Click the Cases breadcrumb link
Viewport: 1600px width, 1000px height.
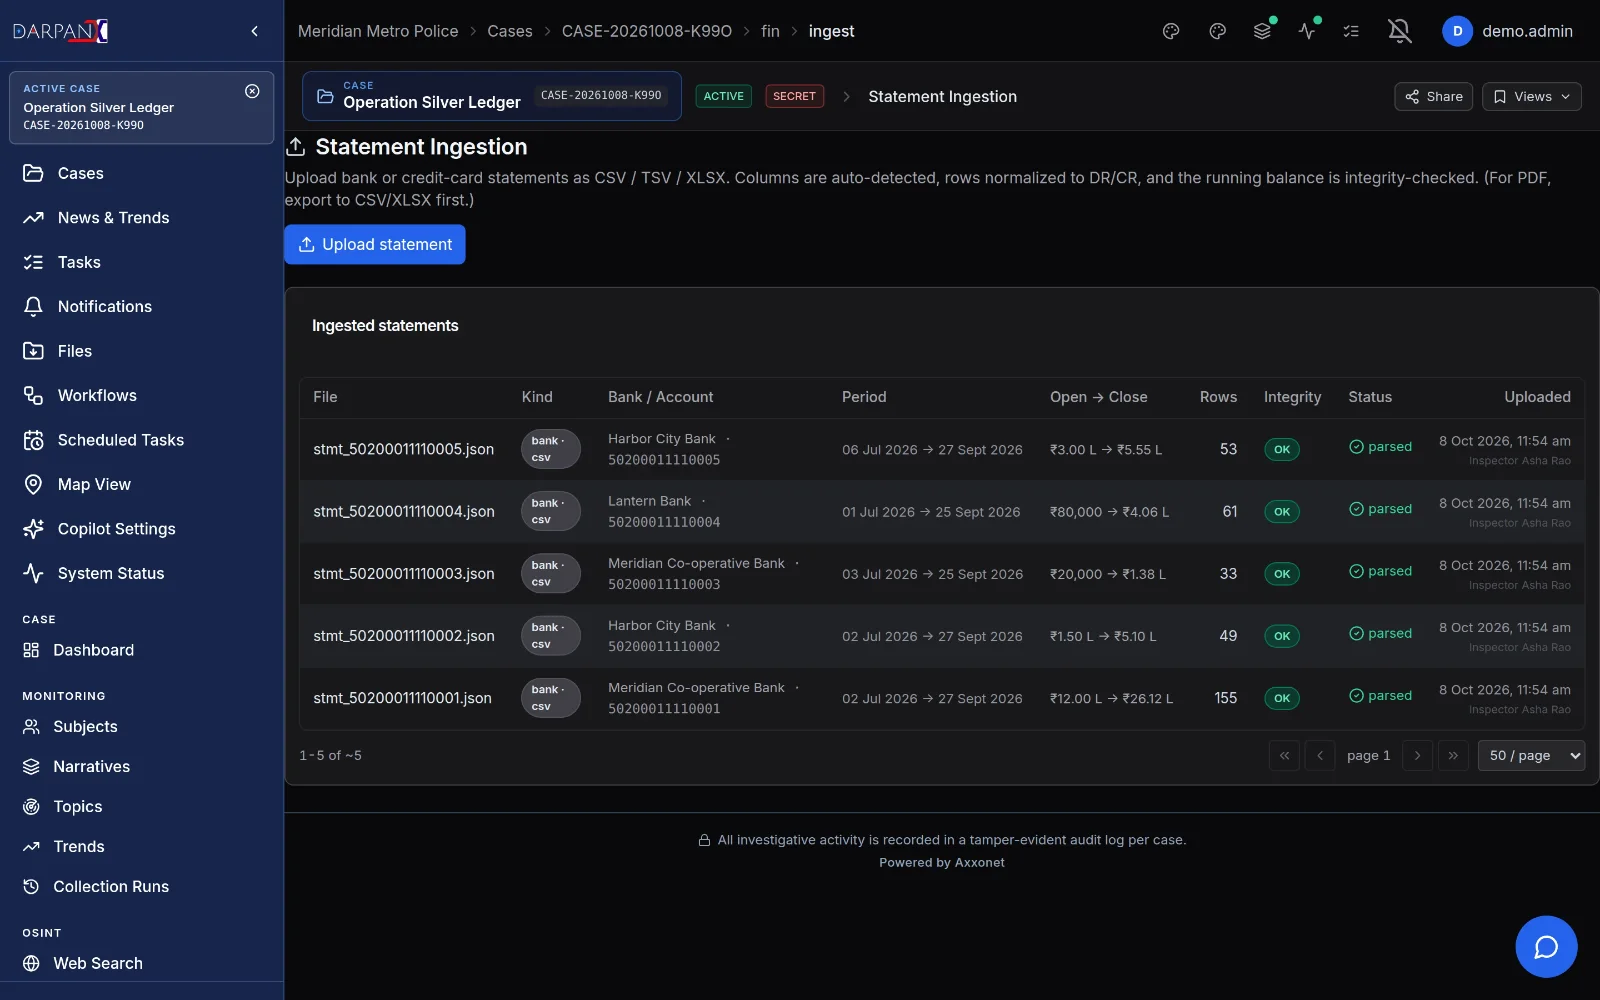(x=510, y=31)
